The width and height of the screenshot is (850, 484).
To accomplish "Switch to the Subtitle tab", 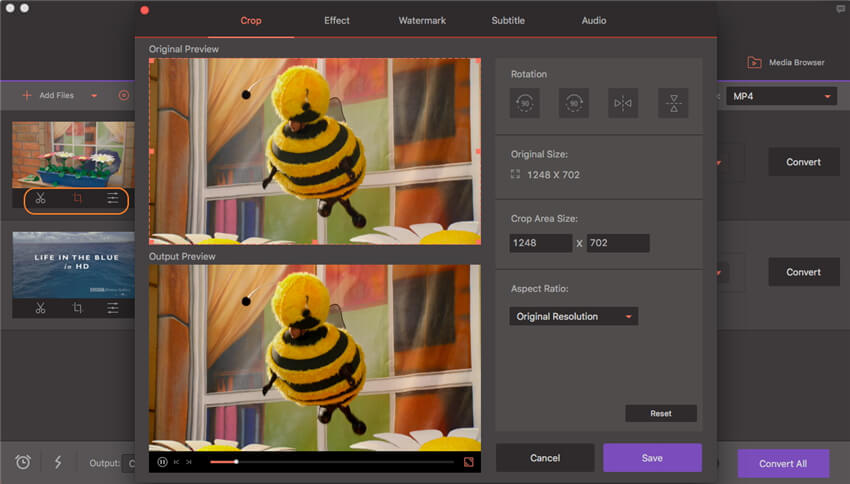I will coord(508,21).
